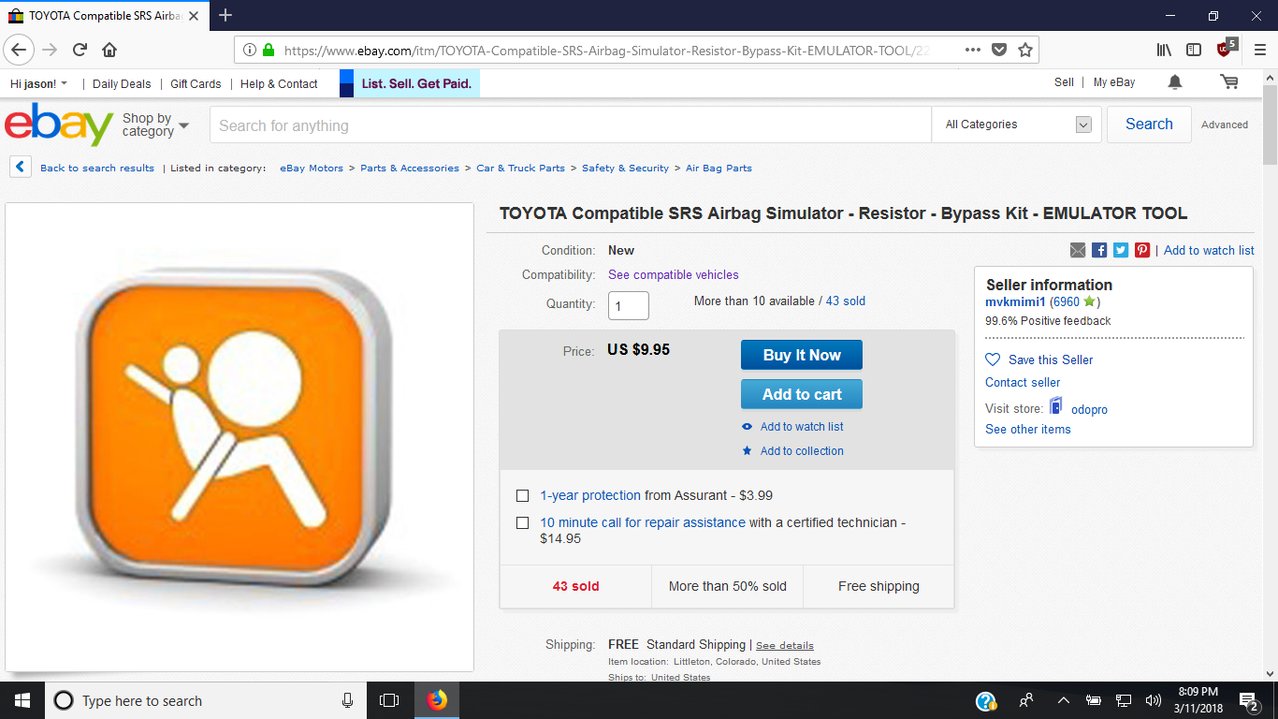
Task: Click the Quantity input field
Action: tap(629, 305)
